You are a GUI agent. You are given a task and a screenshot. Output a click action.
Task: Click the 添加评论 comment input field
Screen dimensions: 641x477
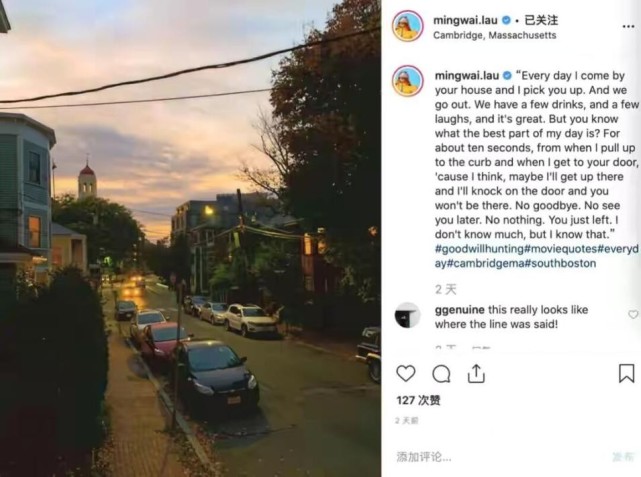pyautogui.click(x=499, y=457)
